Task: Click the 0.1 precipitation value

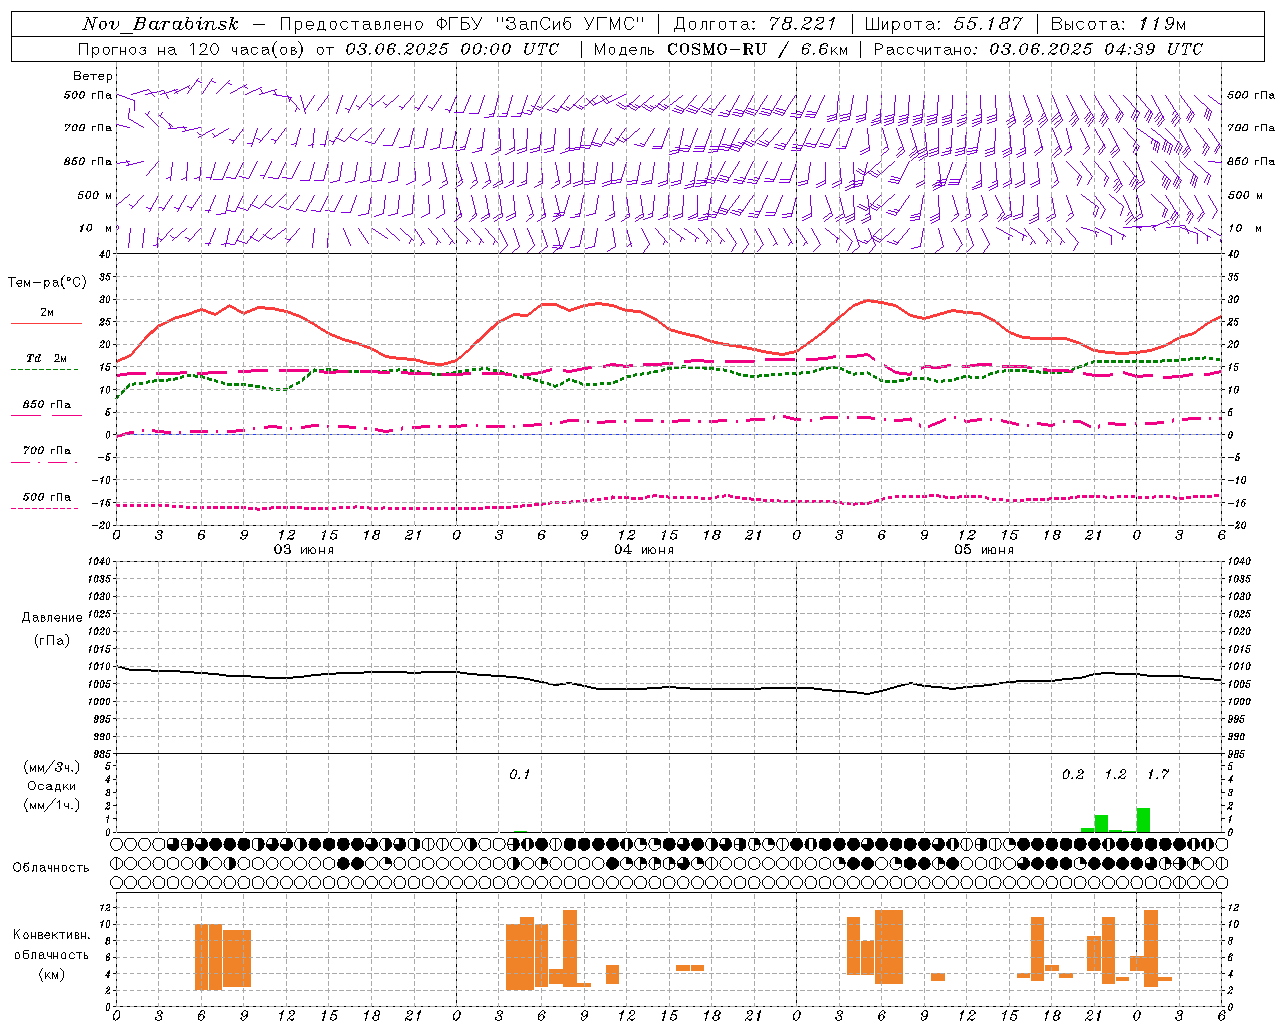Action: (520, 775)
